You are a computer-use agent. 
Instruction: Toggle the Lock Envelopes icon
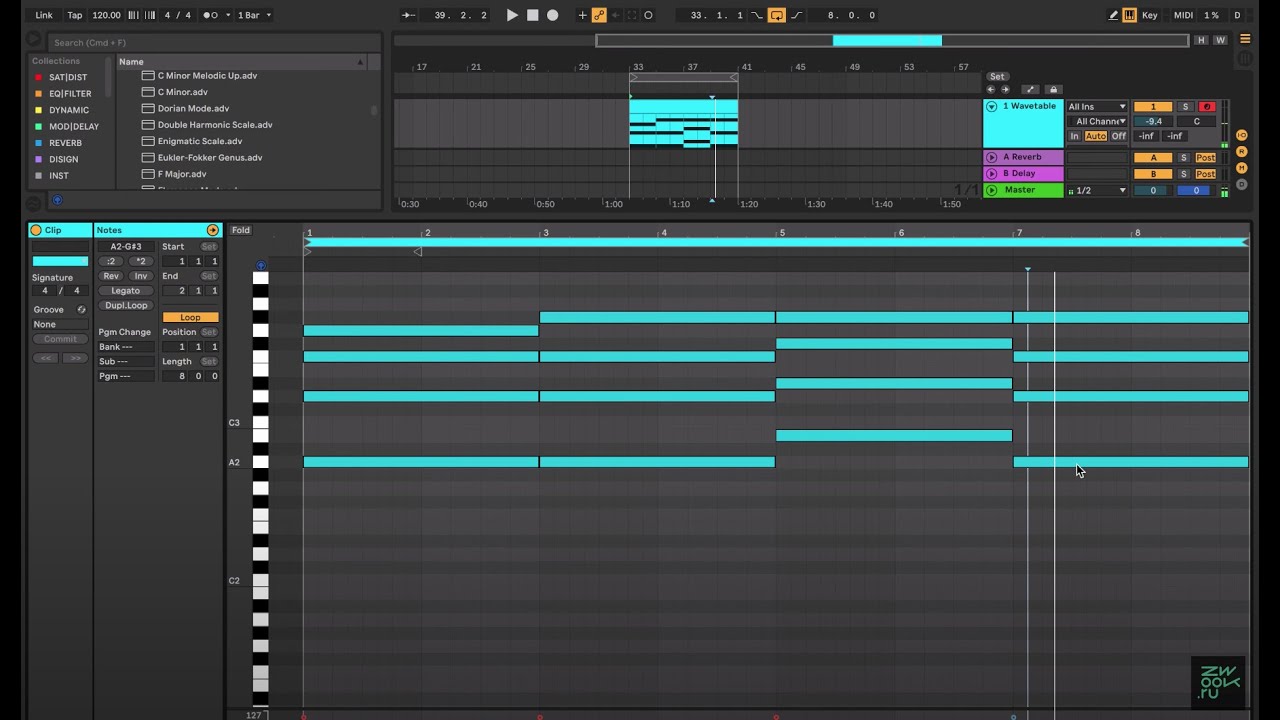(x=1053, y=89)
